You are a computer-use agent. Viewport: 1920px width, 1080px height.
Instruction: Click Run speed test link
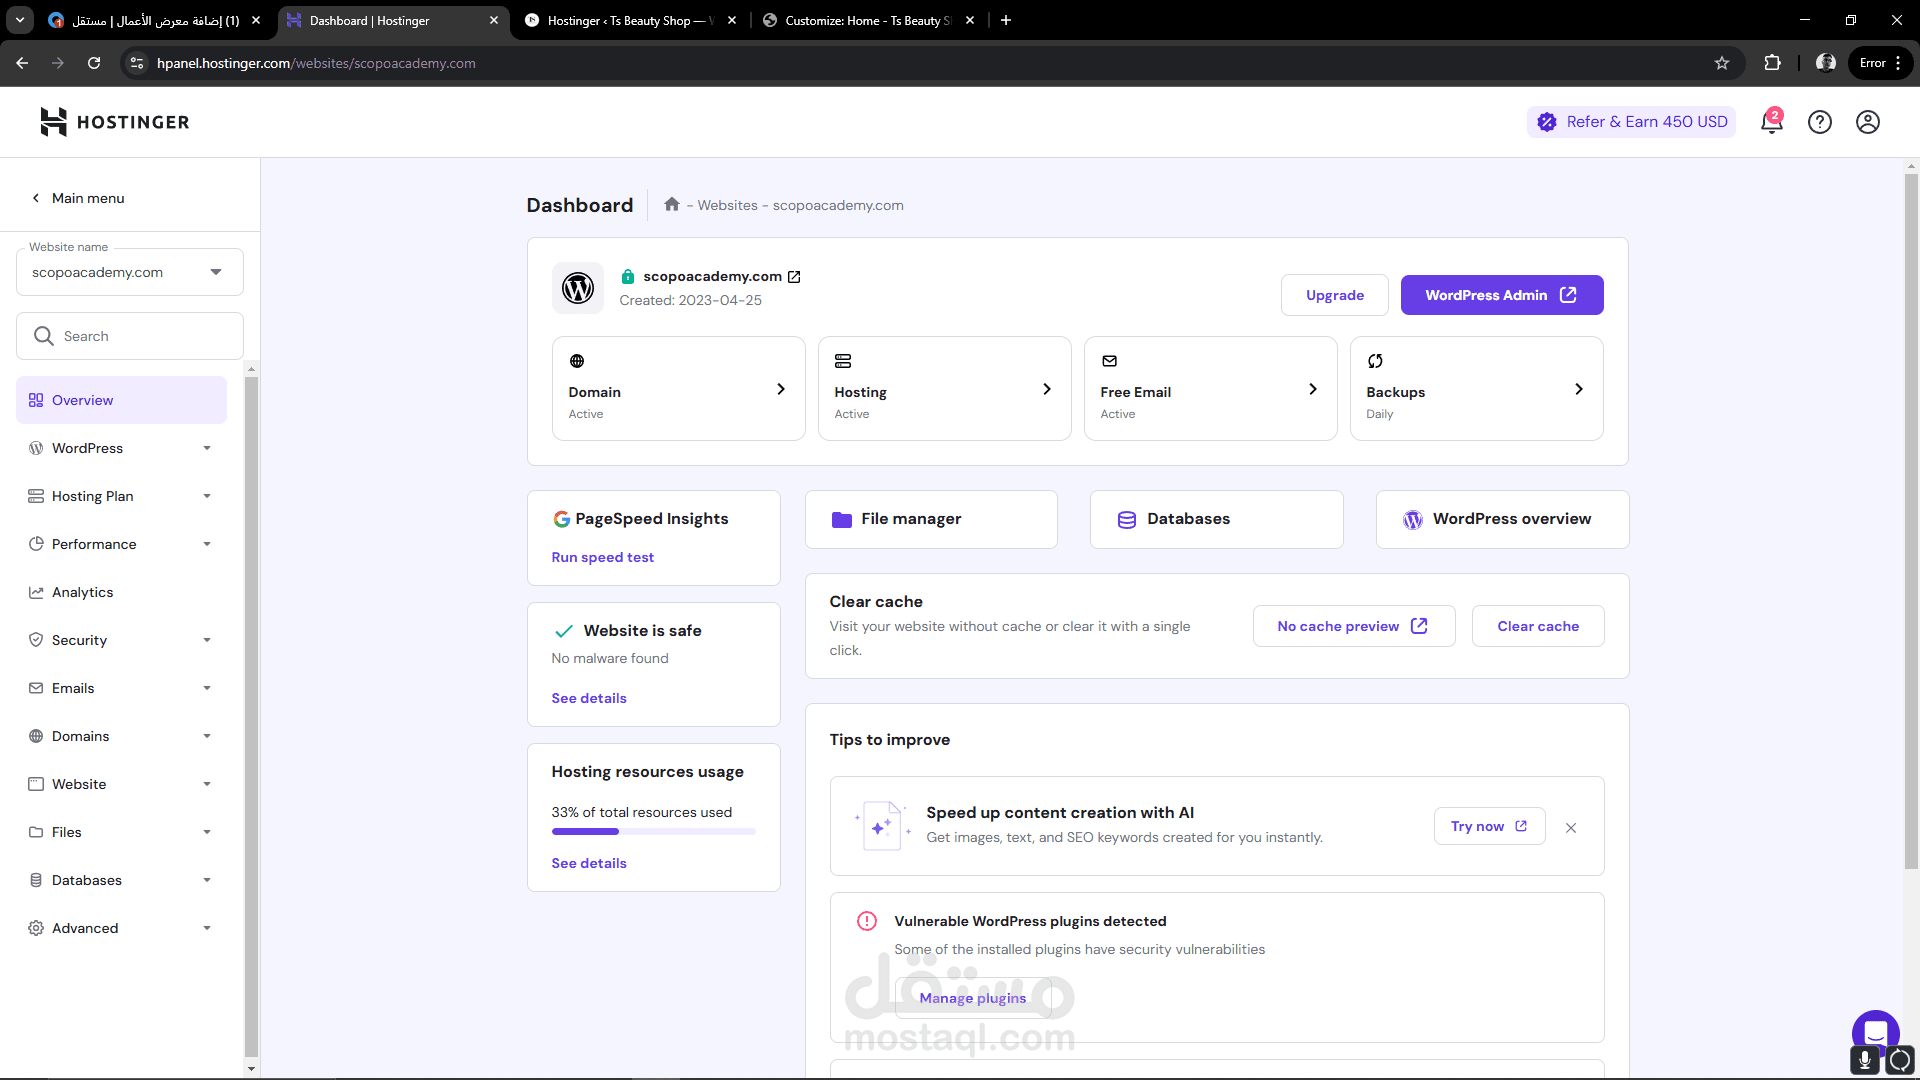602,557
